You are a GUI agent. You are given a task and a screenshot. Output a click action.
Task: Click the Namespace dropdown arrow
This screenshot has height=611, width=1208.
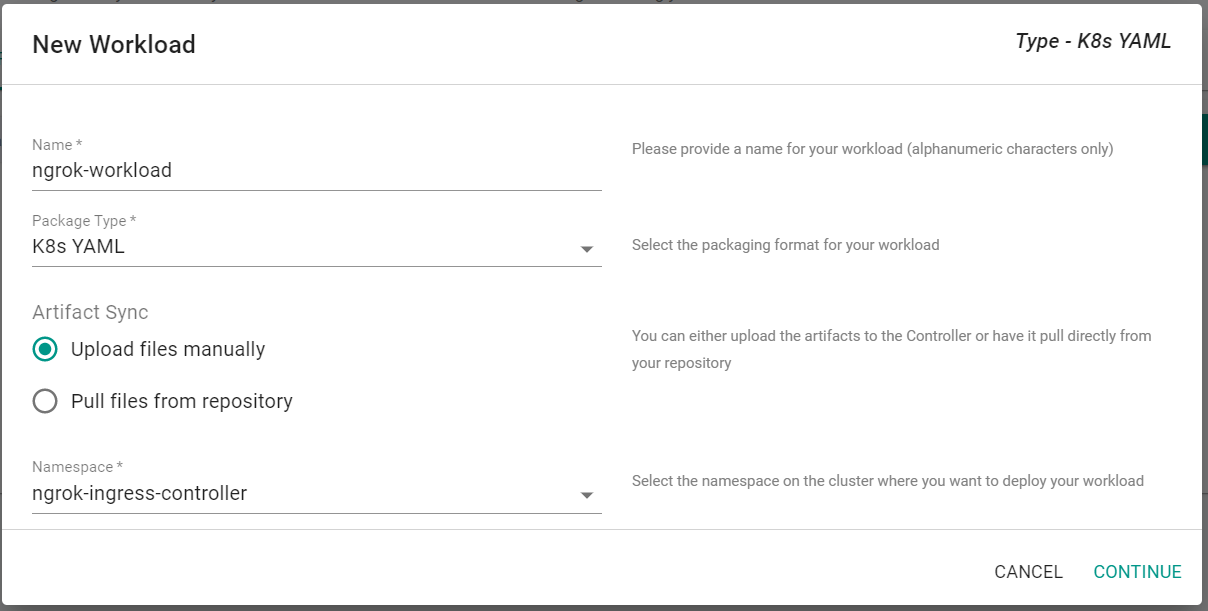[587, 496]
